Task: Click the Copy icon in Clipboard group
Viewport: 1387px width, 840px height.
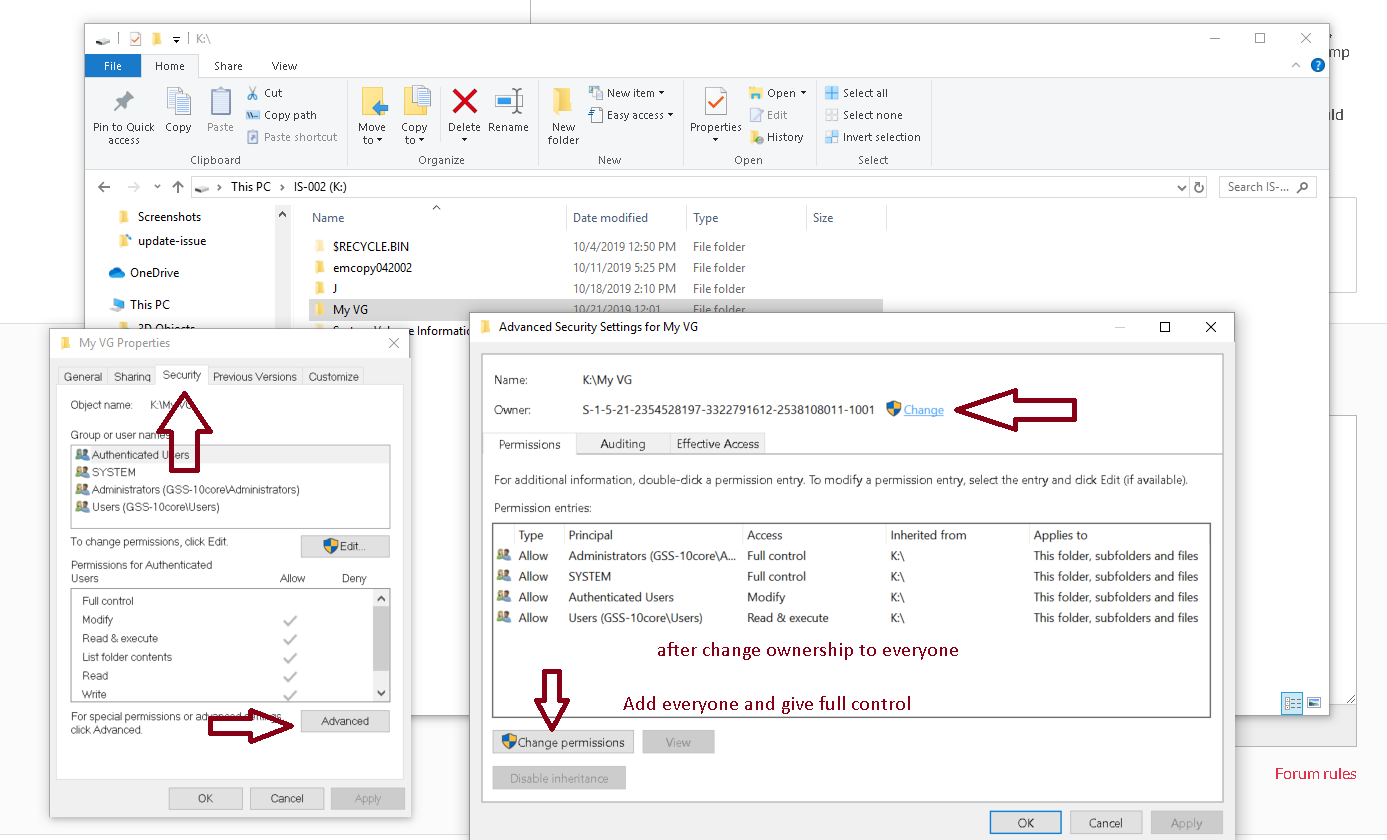Action: tap(178, 102)
